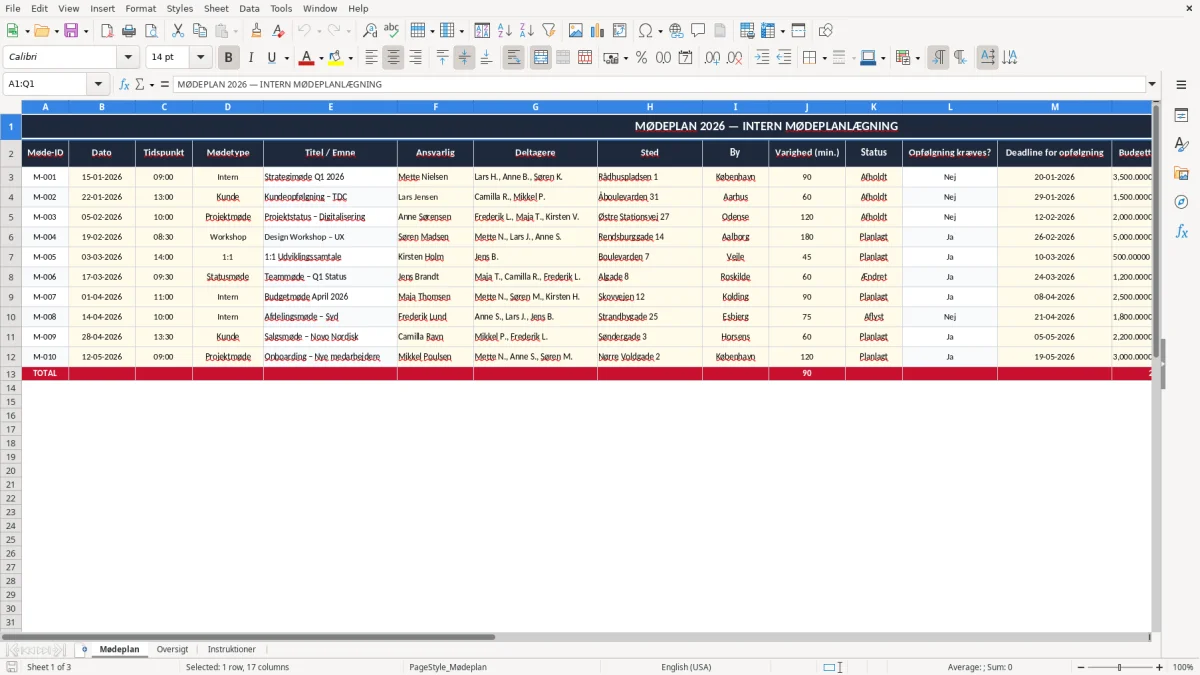Toggle the AutoFilter funnel icon
The height and width of the screenshot is (675, 1200).
coord(548,31)
